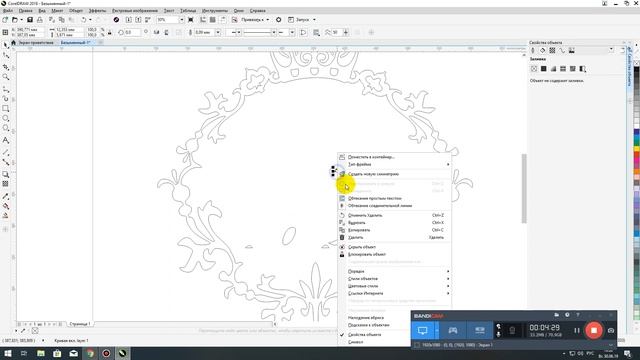
Task: Choose 'Создать новую симметрию' in the menu
Action: click(394, 174)
